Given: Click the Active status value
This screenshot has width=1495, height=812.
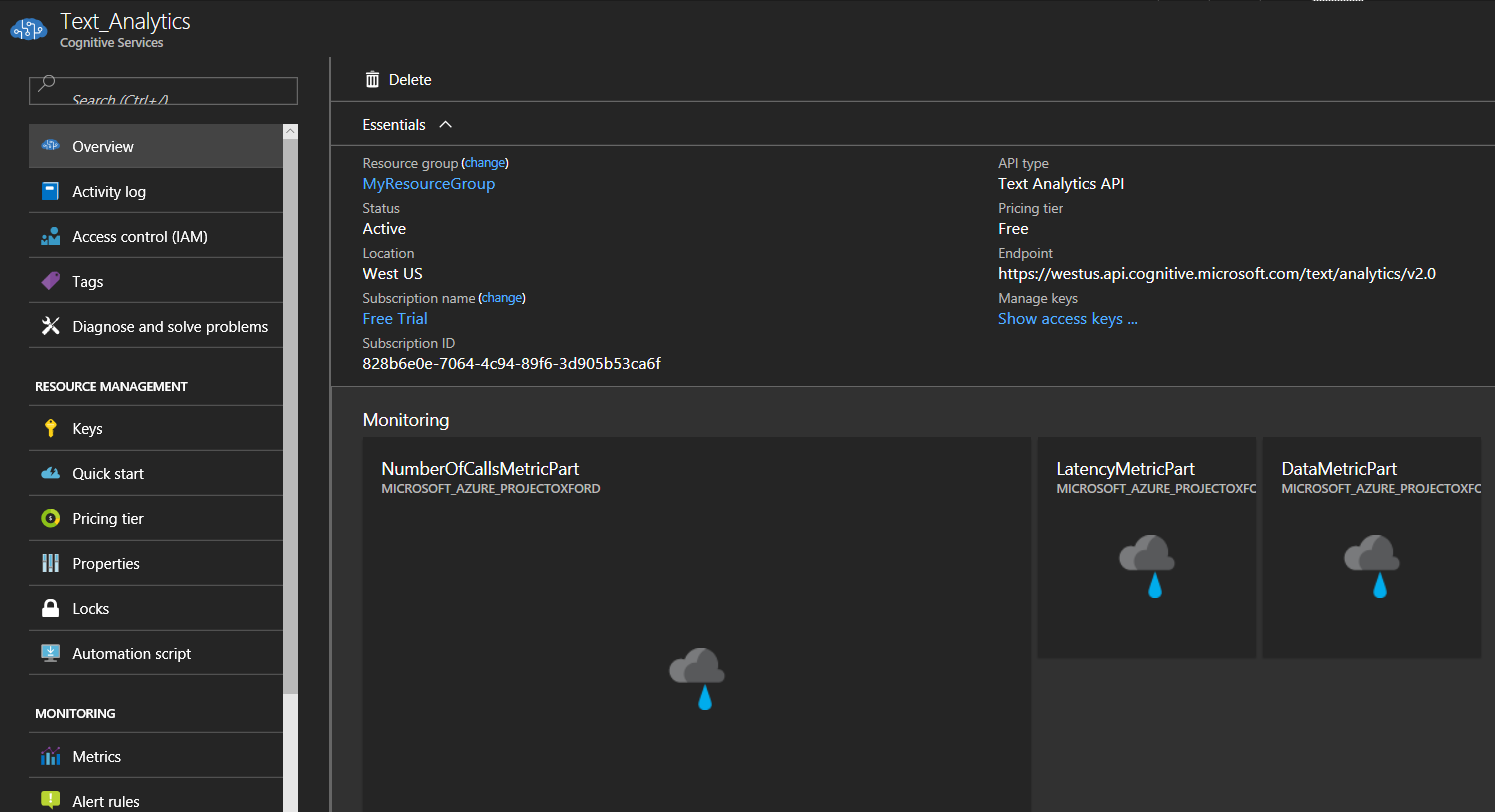Looking at the screenshot, I should point(384,229).
